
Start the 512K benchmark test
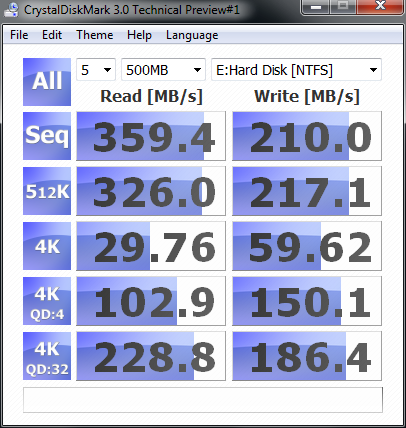[x=47, y=191]
